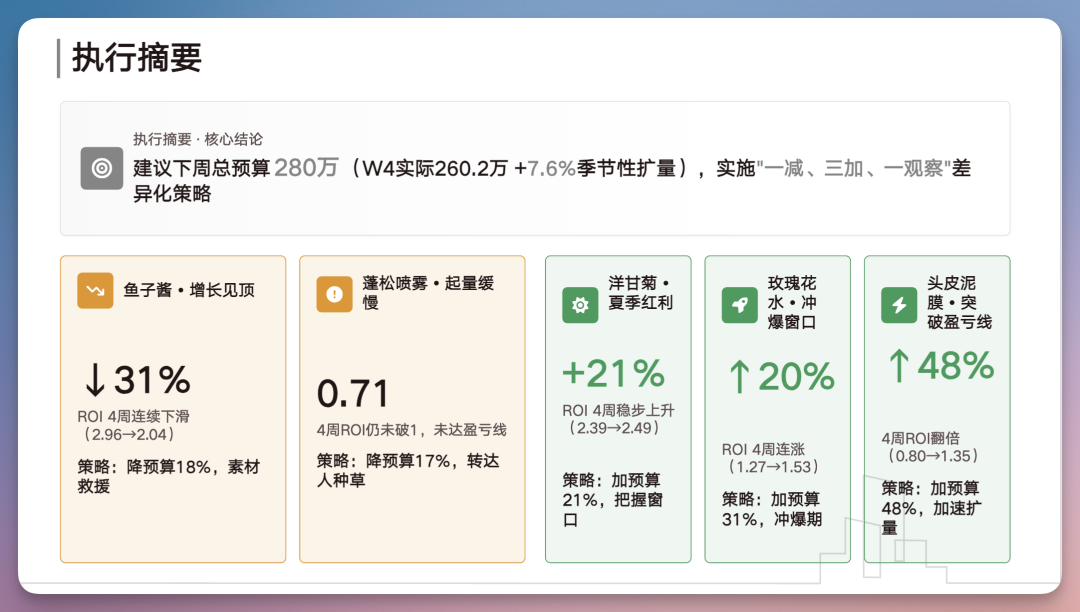Click the gray target icon beside 核心结论
1080x612 pixels.
pyautogui.click(x=101, y=168)
